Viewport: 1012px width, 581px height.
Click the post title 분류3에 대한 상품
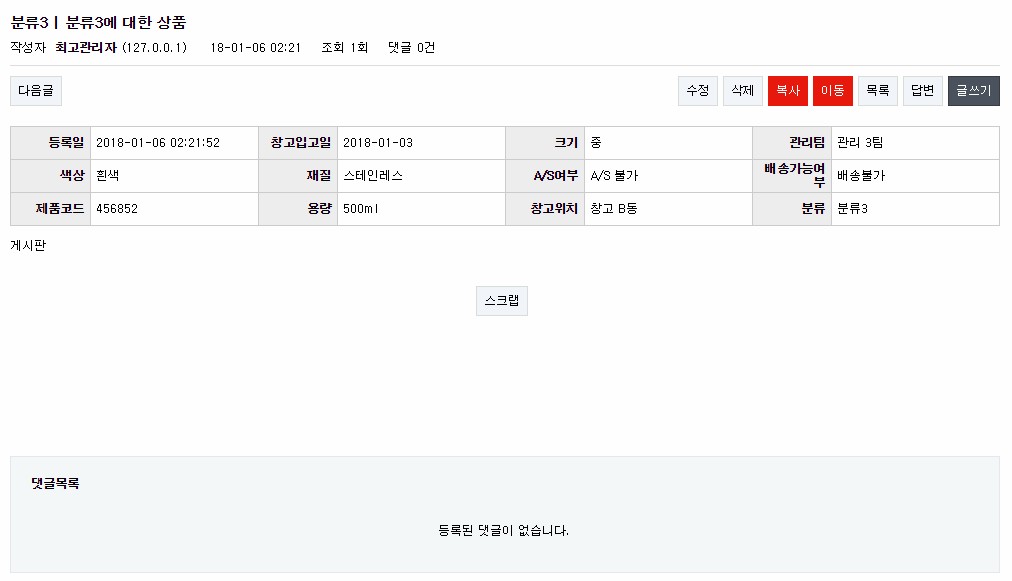[126, 22]
